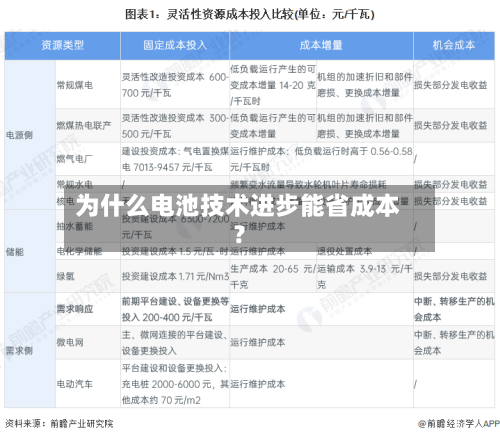Image resolution: width=500 pixels, height=438 pixels.
Task: Click 低负载运行产生的可变成本增量 in 燃煤热电联产 row
Action: (273, 126)
